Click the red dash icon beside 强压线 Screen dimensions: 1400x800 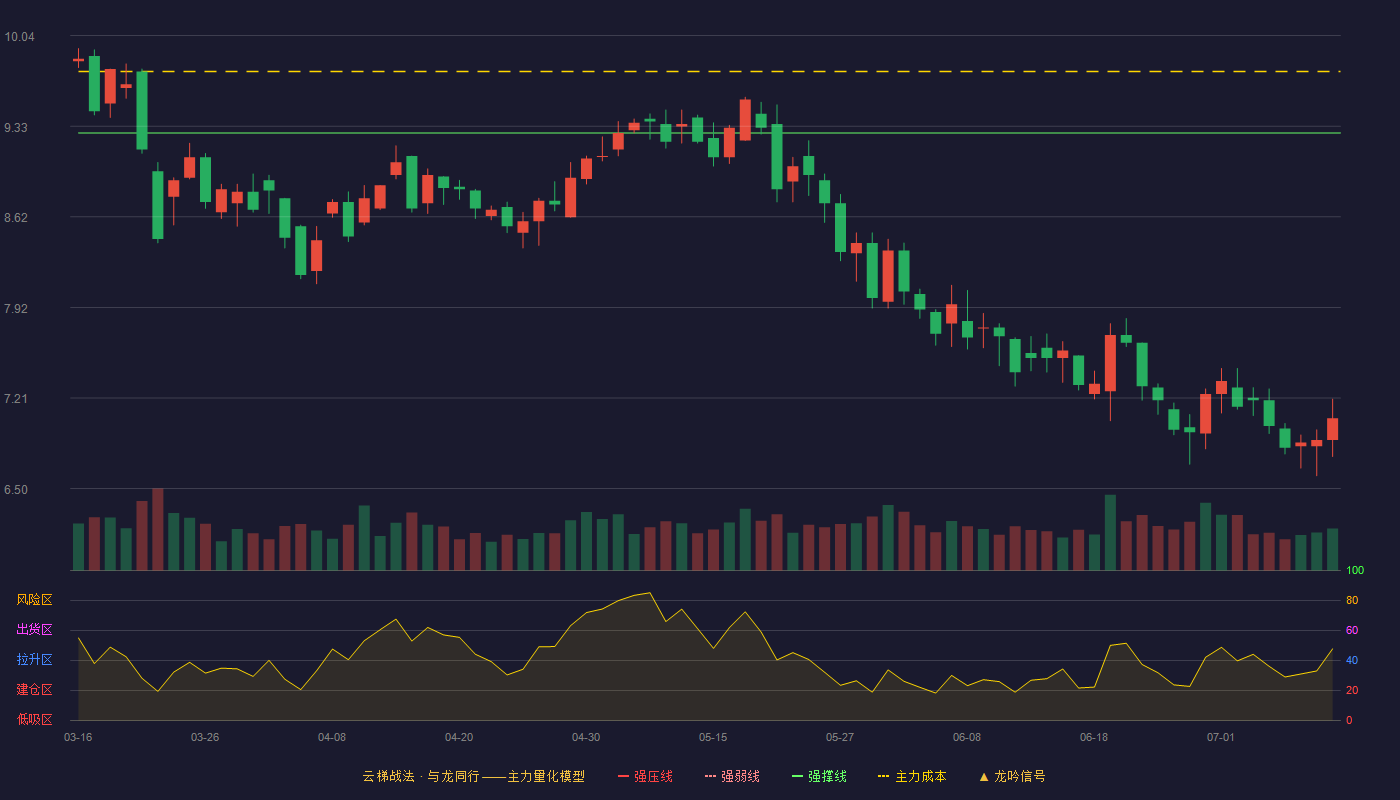[x=624, y=776]
